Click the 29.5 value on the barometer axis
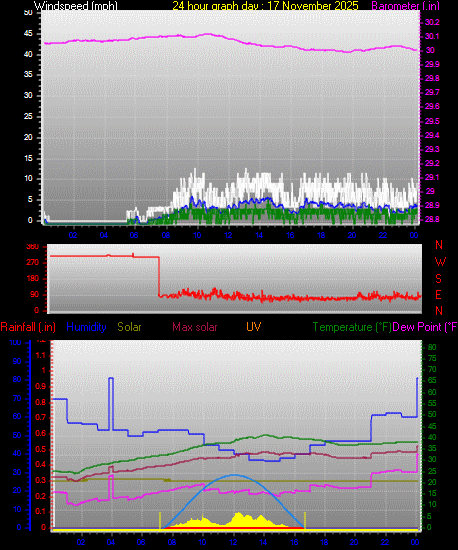The image size is (458, 550). [432, 121]
